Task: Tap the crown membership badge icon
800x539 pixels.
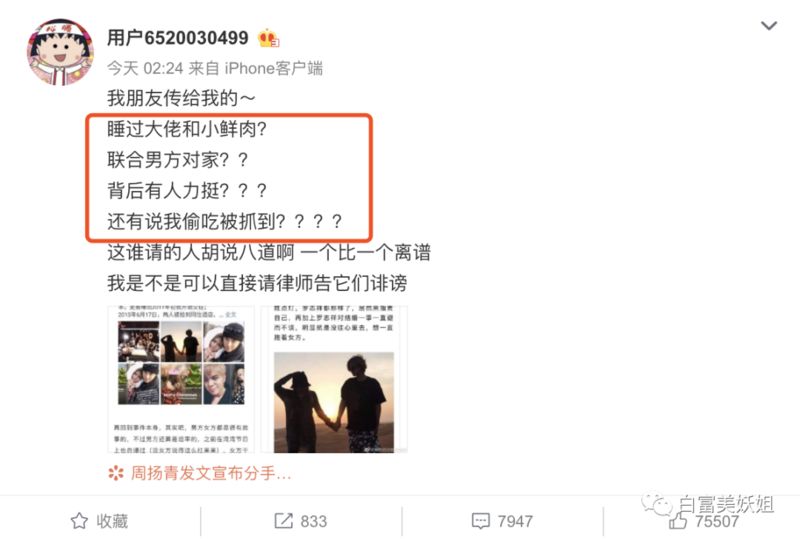Action: pos(268,38)
